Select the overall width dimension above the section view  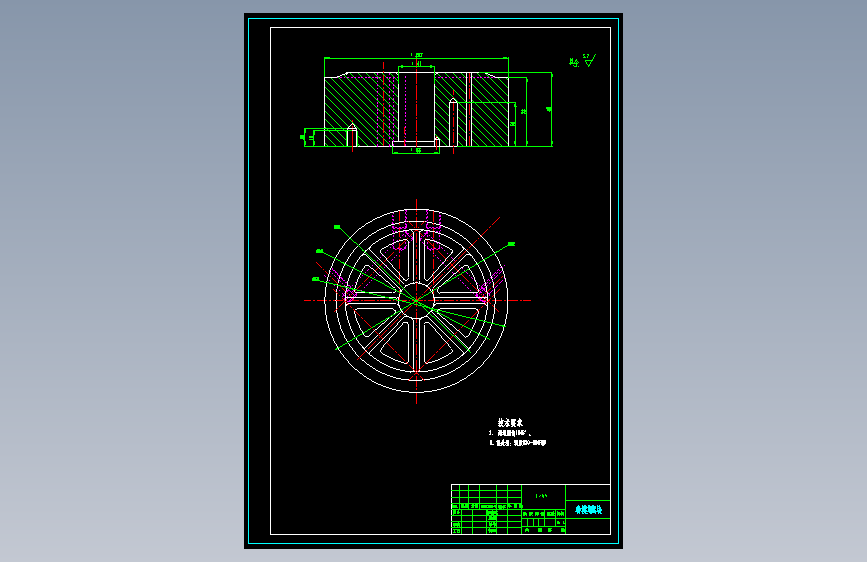click(x=416, y=56)
